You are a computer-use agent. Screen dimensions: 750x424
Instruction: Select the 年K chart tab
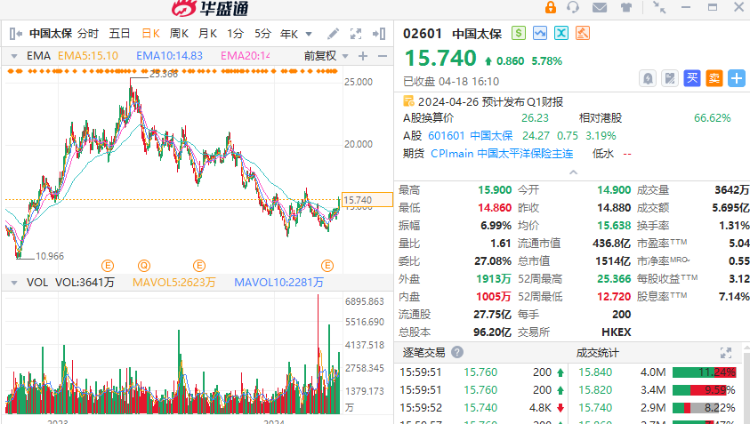[289, 34]
